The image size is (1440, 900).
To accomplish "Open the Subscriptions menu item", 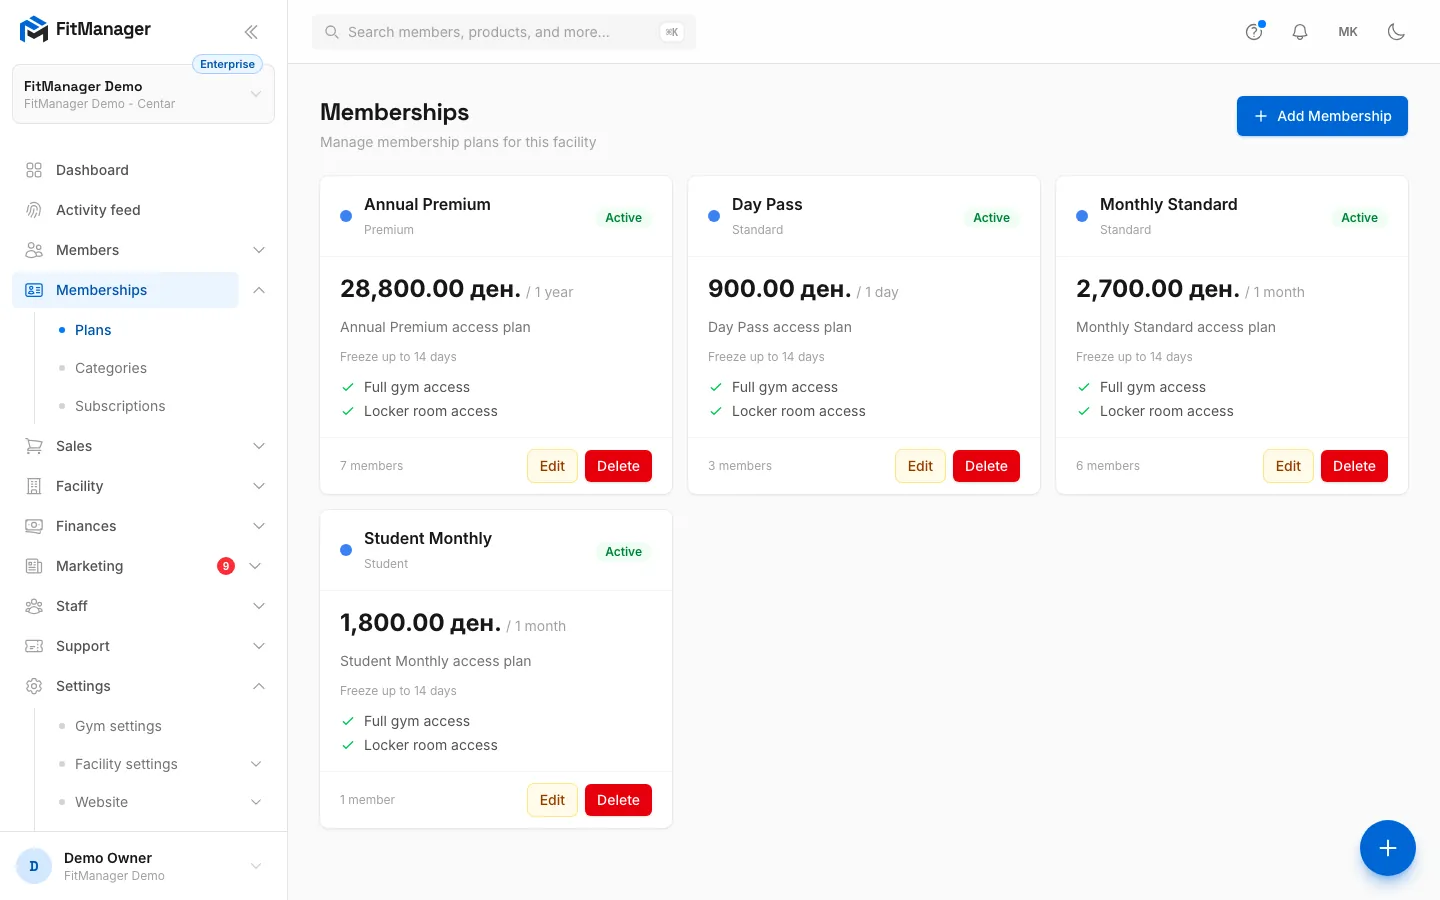I will coord(120,406).
